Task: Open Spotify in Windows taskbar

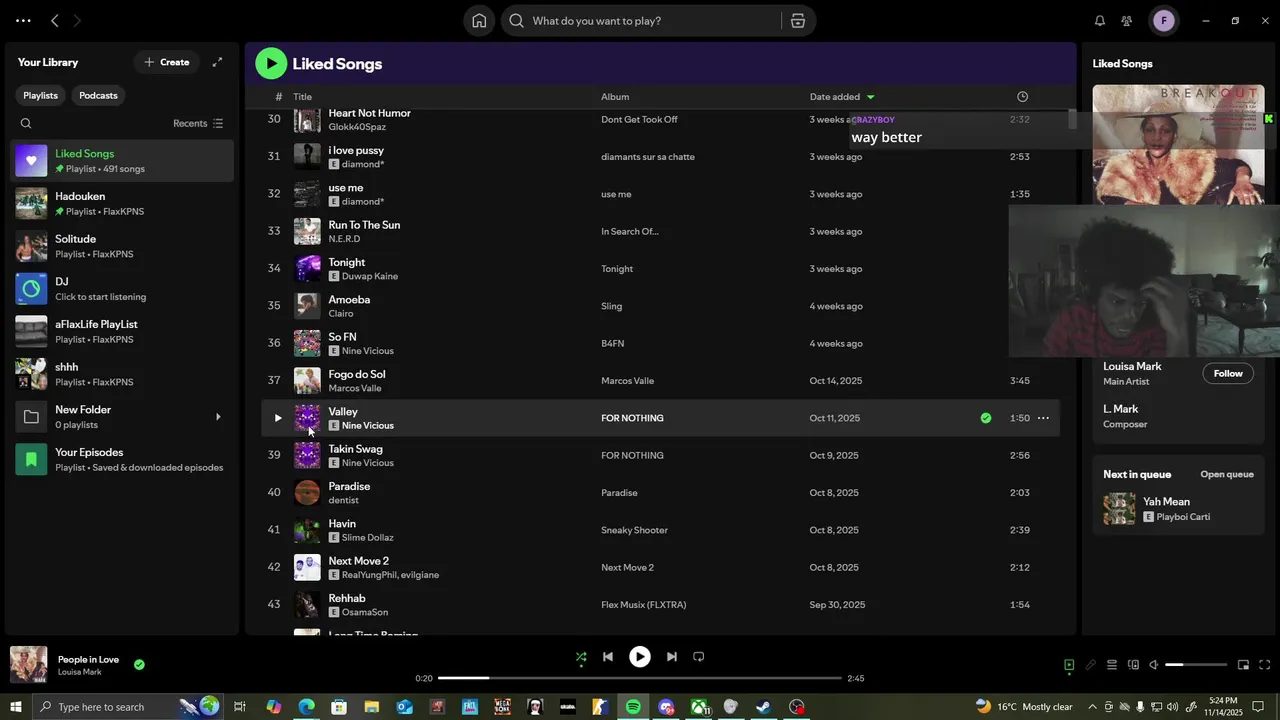Action: pos(633,707)
